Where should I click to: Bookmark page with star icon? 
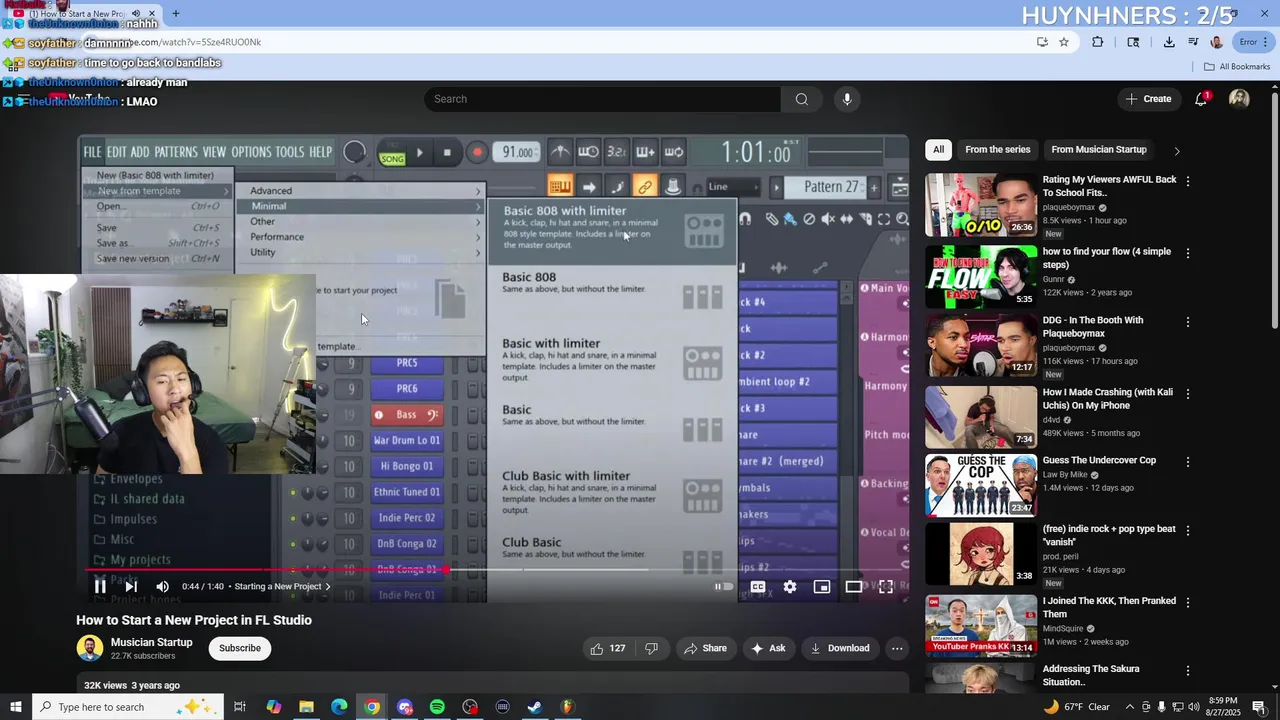[1064, 42]
